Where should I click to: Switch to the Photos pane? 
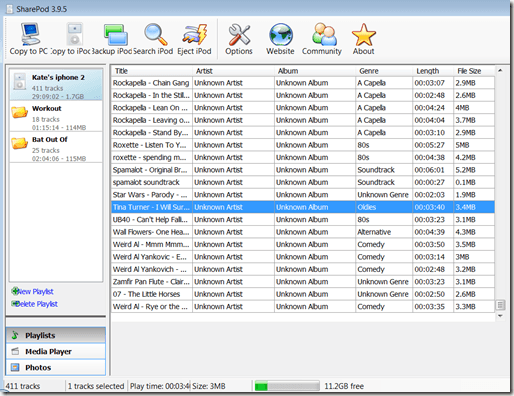click(x=56, y=367)
